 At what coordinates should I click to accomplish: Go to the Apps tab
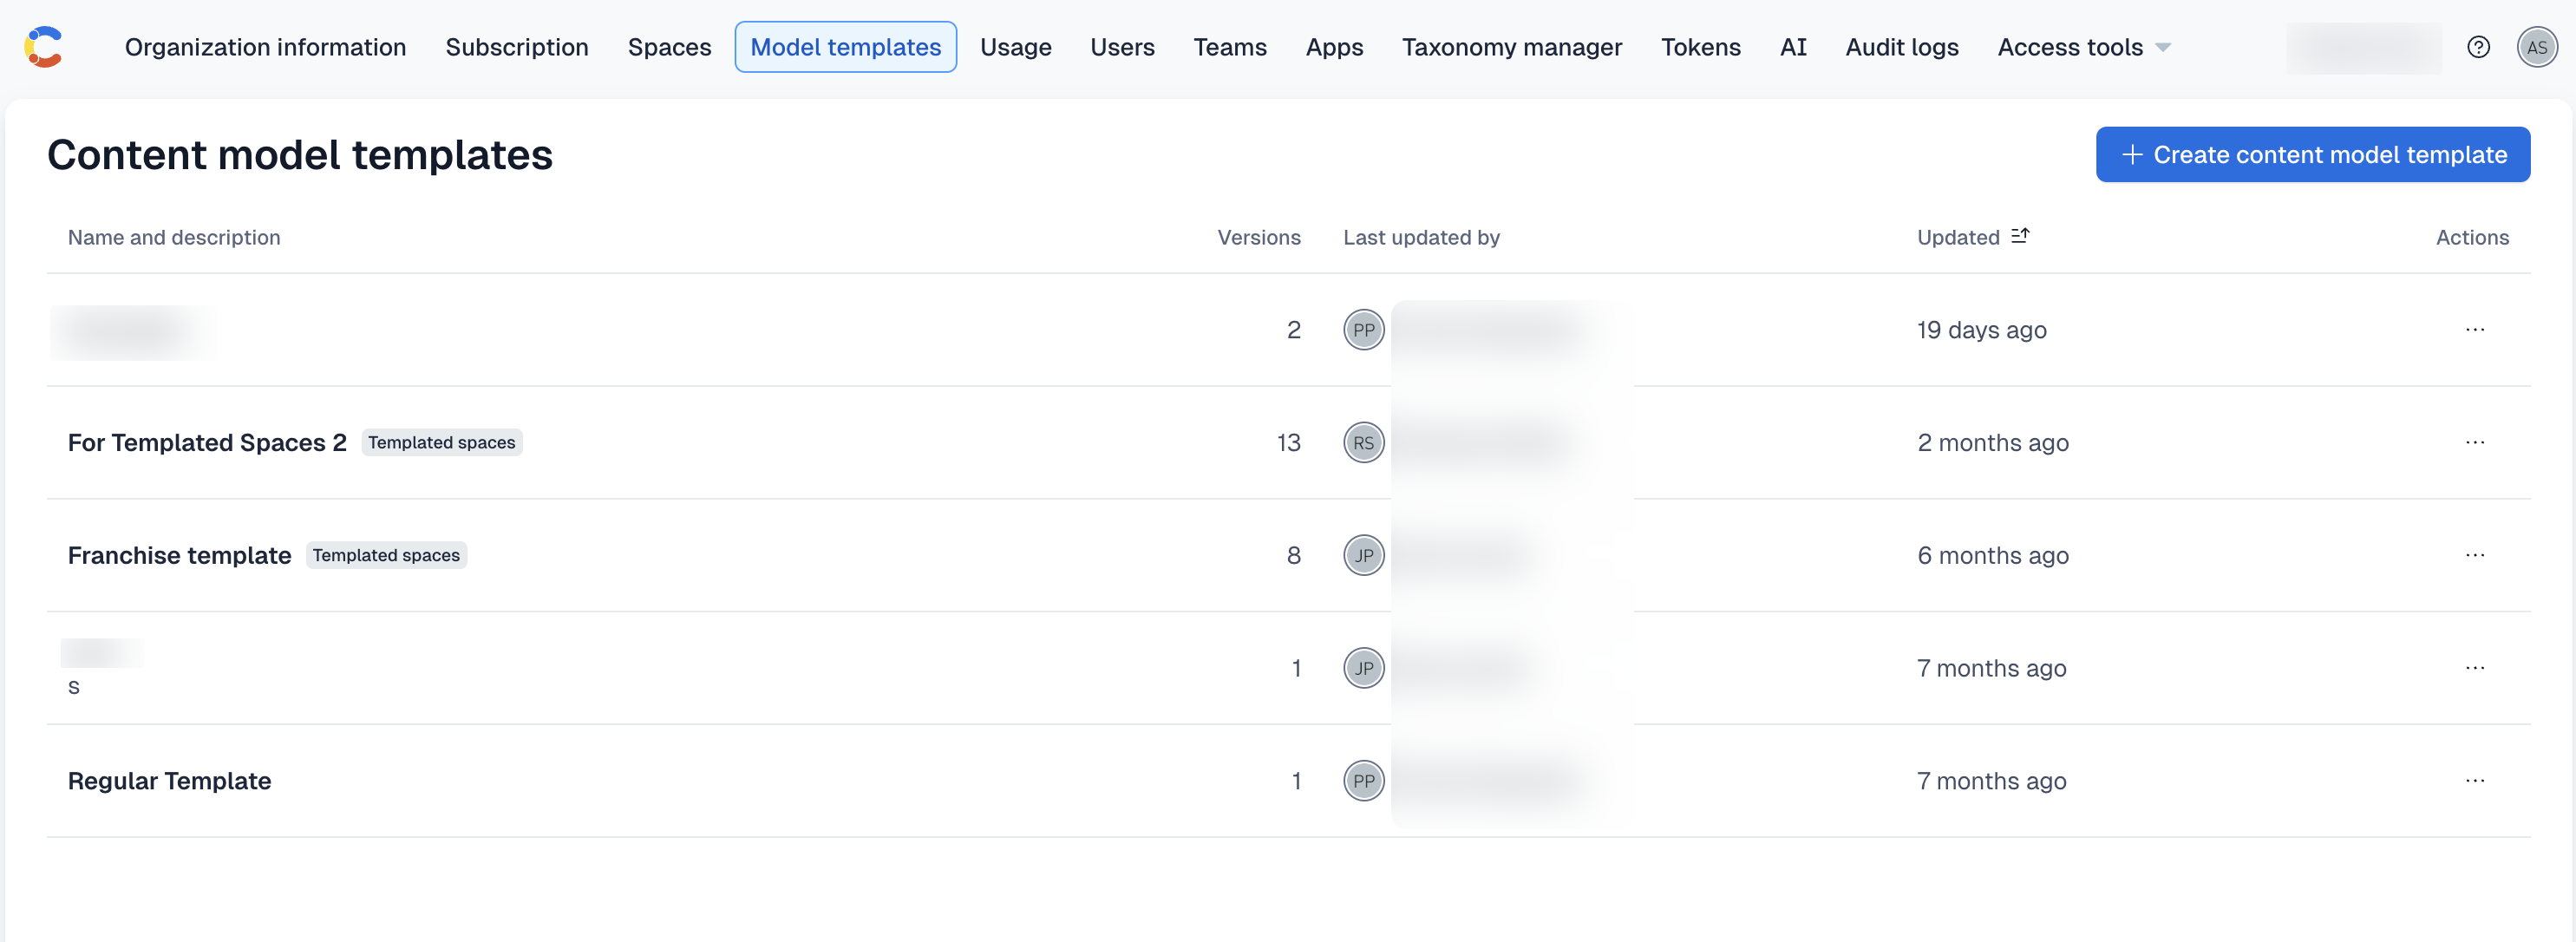click(x=1334, y=47)
